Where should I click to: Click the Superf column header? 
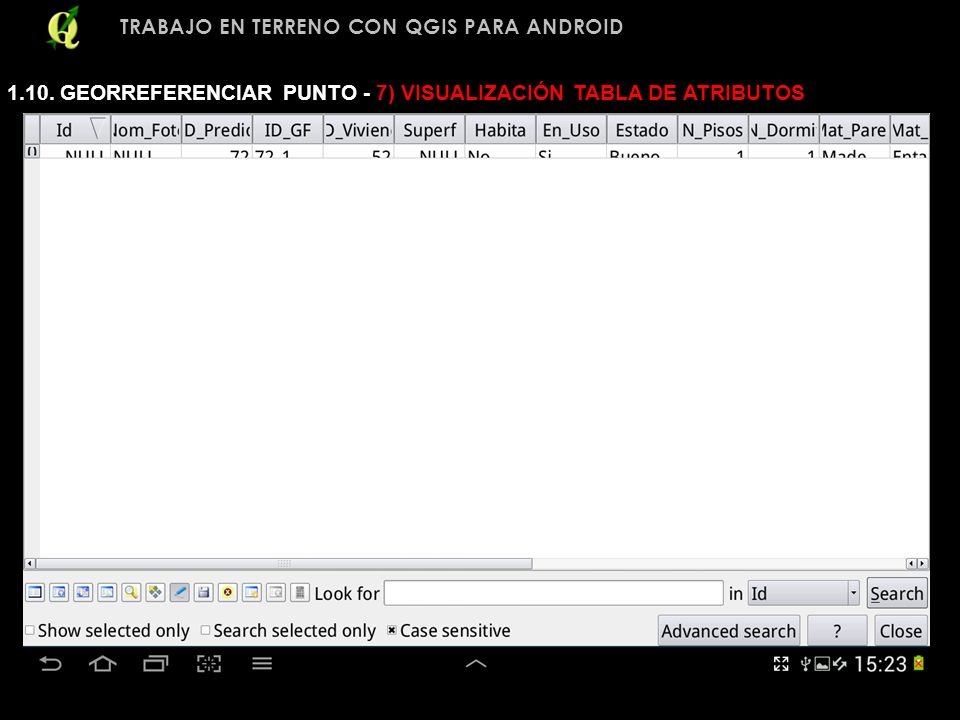[430, 130]
